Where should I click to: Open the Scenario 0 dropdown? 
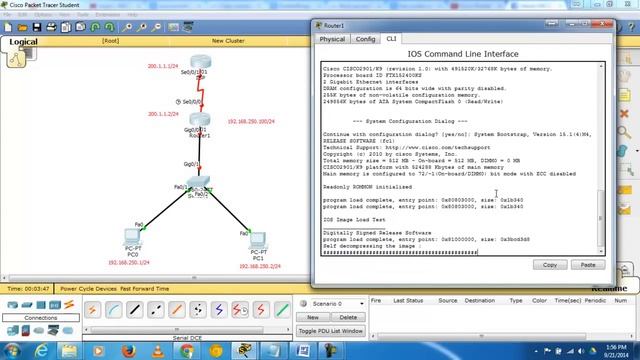pyautogui.click(x=337, y=304)
